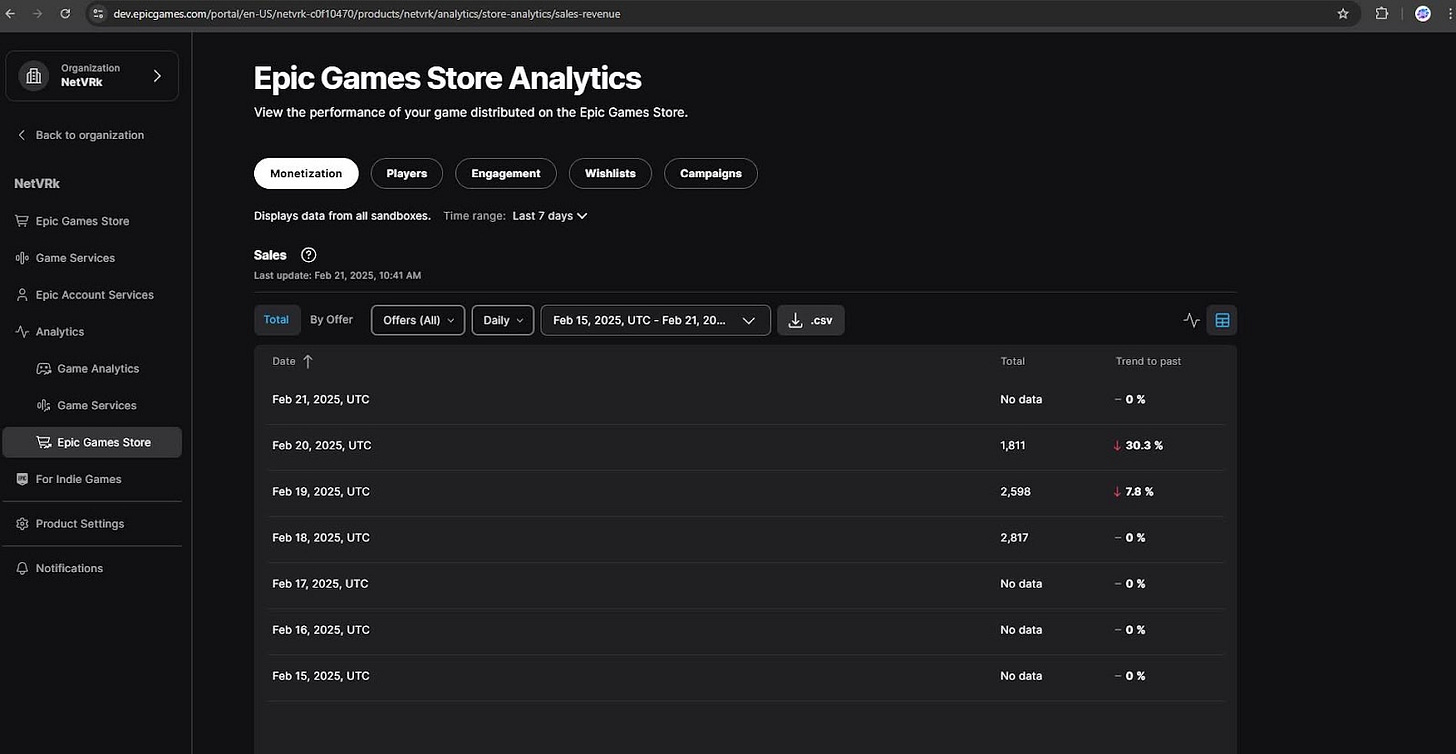Open Product Settings

80,524
